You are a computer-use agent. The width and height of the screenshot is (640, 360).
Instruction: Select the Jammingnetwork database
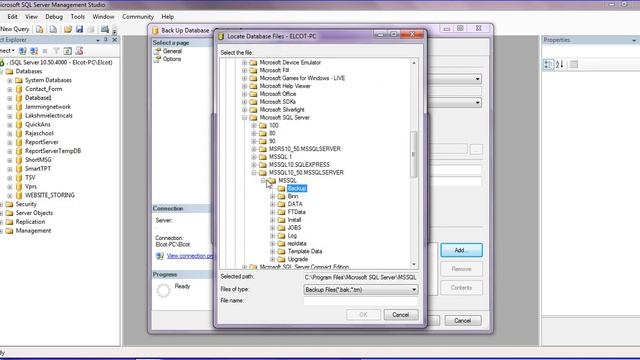point(48,107)
